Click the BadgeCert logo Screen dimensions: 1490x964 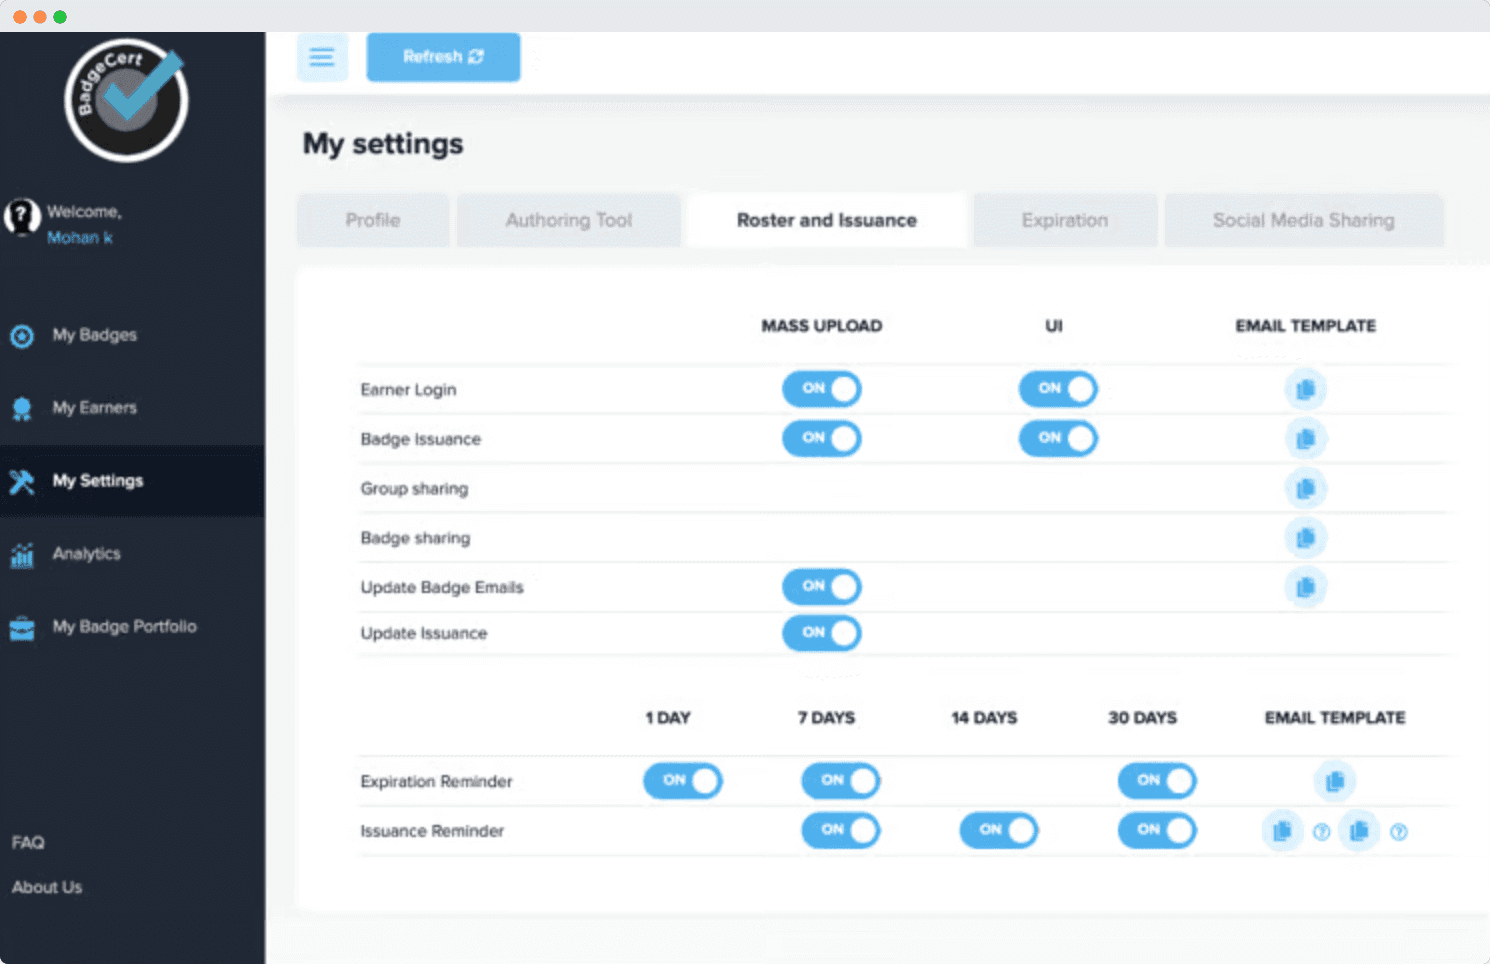125,99
